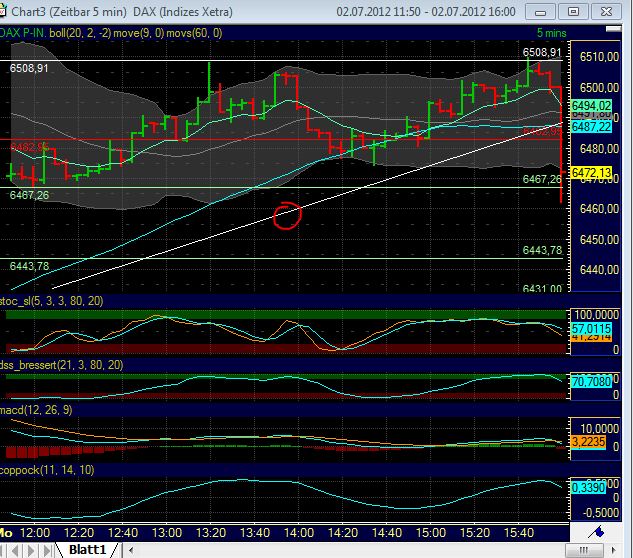Click the 15:40 time axis label

[519, 533]
